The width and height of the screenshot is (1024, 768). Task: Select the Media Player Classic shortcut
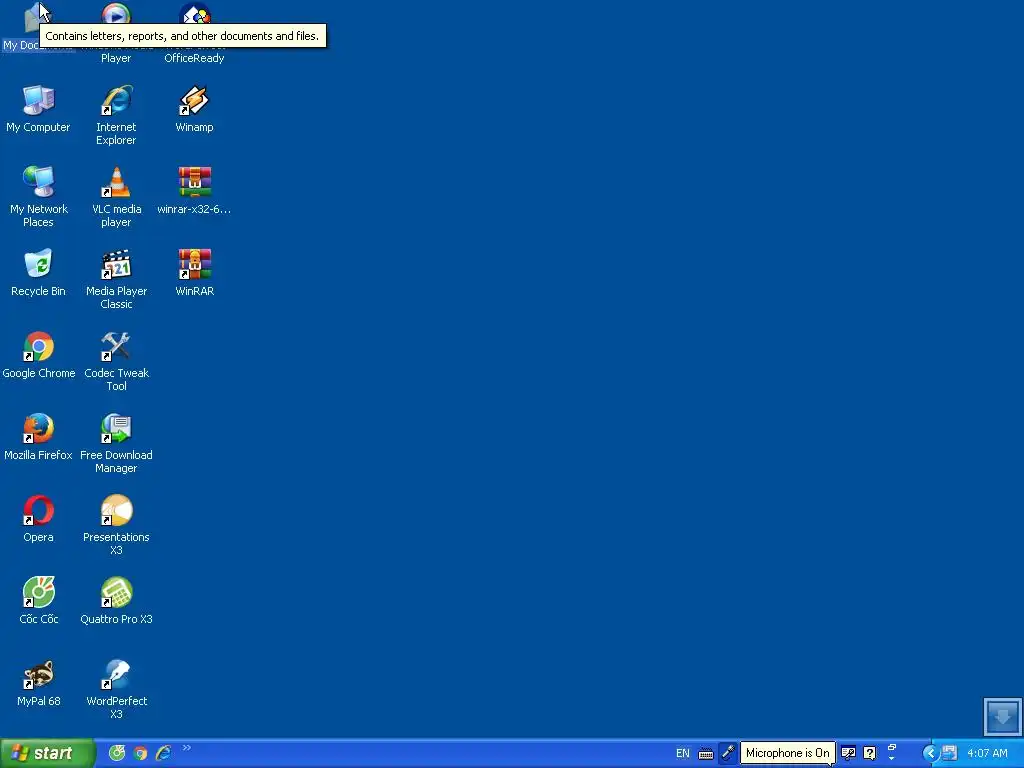point(116,279)
